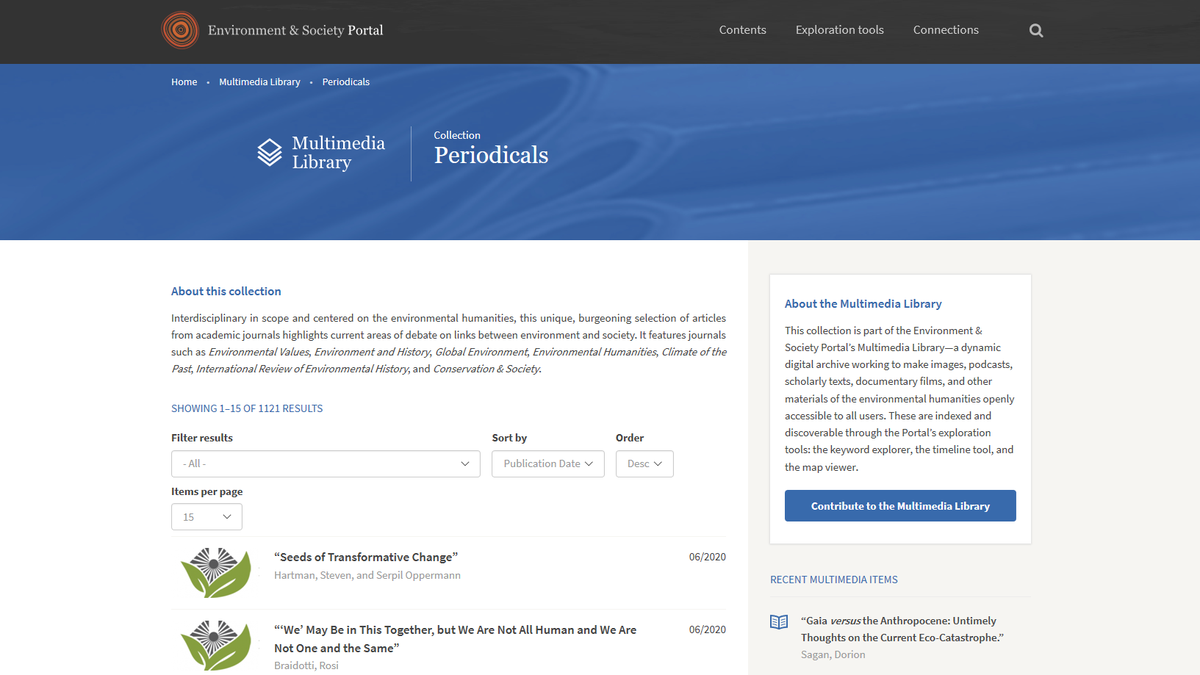Open the Sort by Publication Date dropdown
This screenshot has height=675, width=1200.
tap(548, 464)
